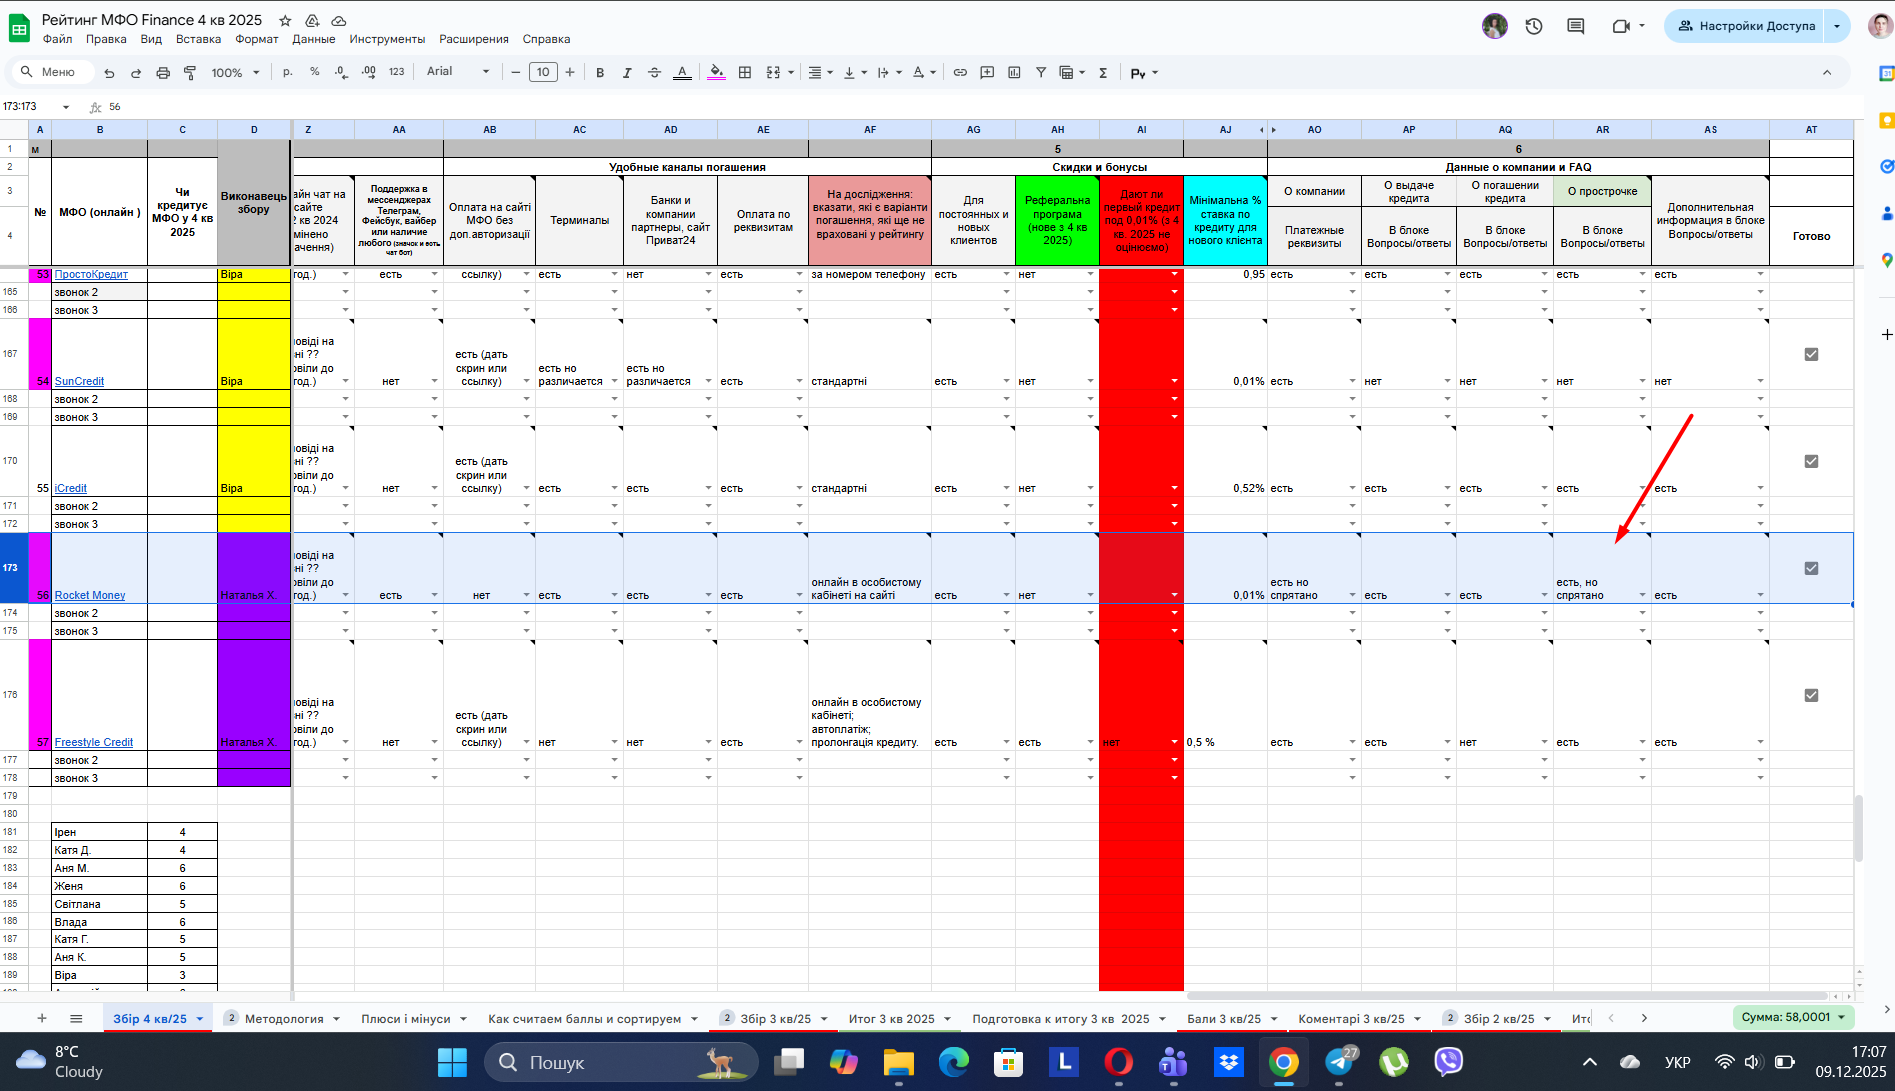Move document using folder icon
This screenshot has height=1091, width=1895.
(x=312, y=20)
